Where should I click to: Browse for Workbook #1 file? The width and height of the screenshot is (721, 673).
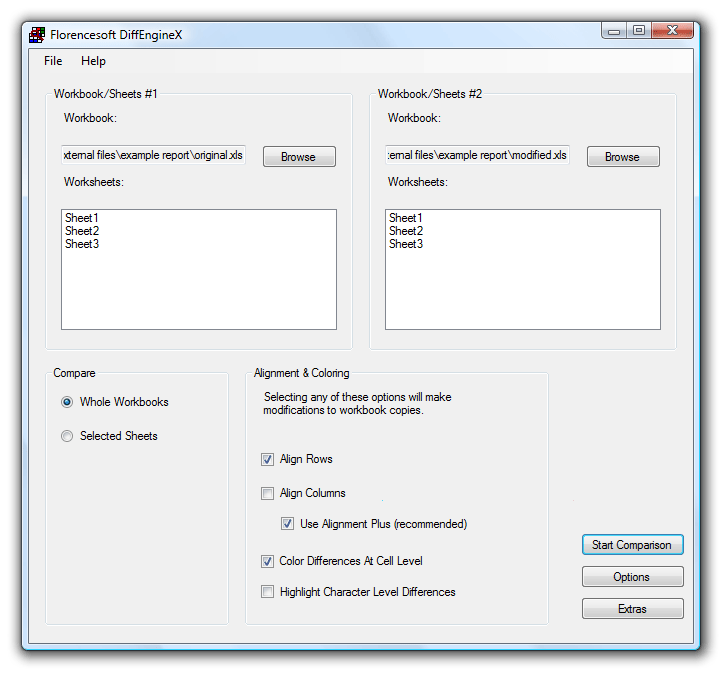click(x=298, y=157)
